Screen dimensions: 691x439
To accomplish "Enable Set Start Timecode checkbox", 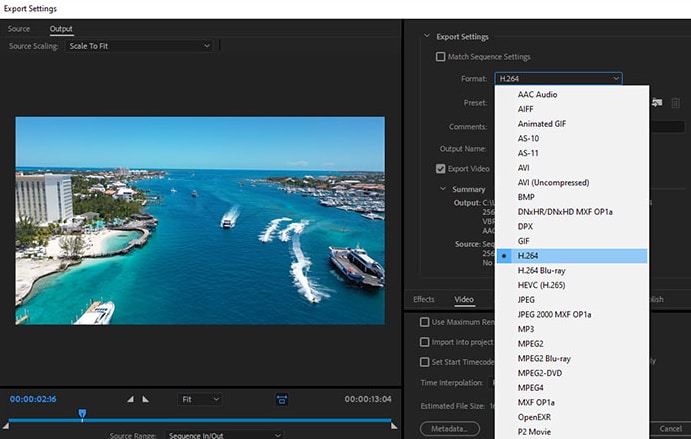I will (424, 362).
